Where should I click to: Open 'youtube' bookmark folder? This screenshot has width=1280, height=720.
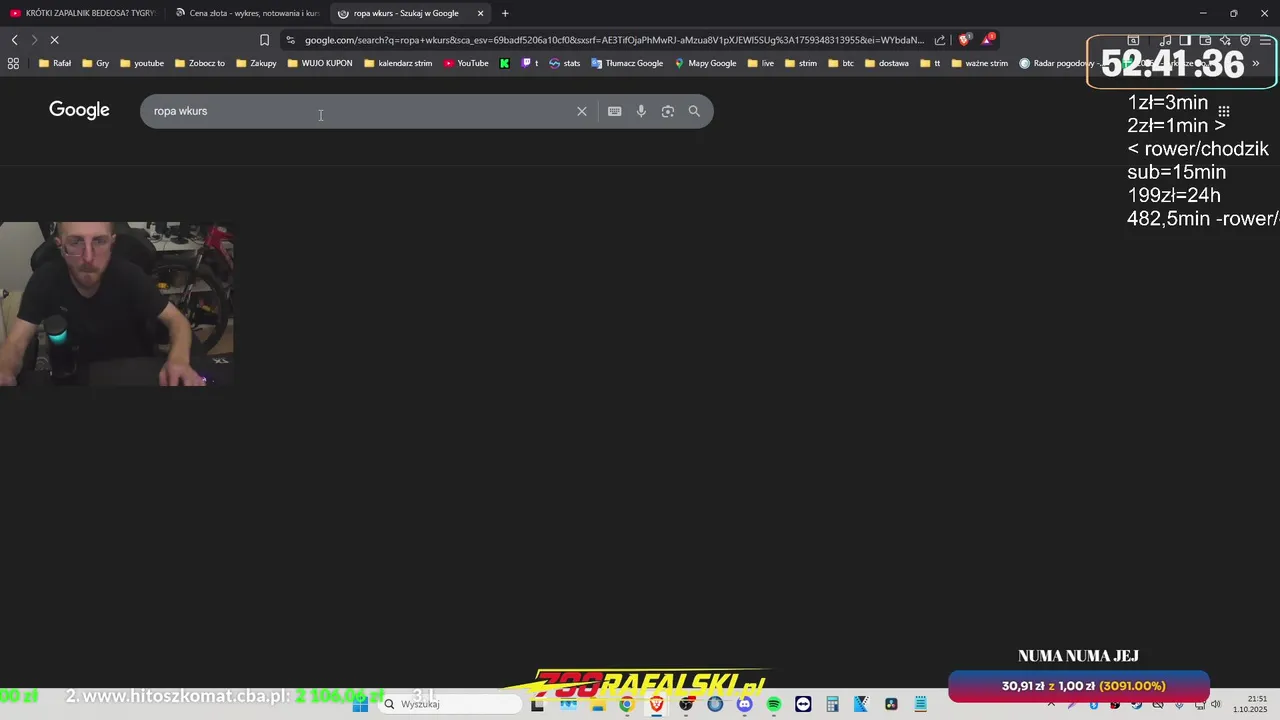point(141,63)
